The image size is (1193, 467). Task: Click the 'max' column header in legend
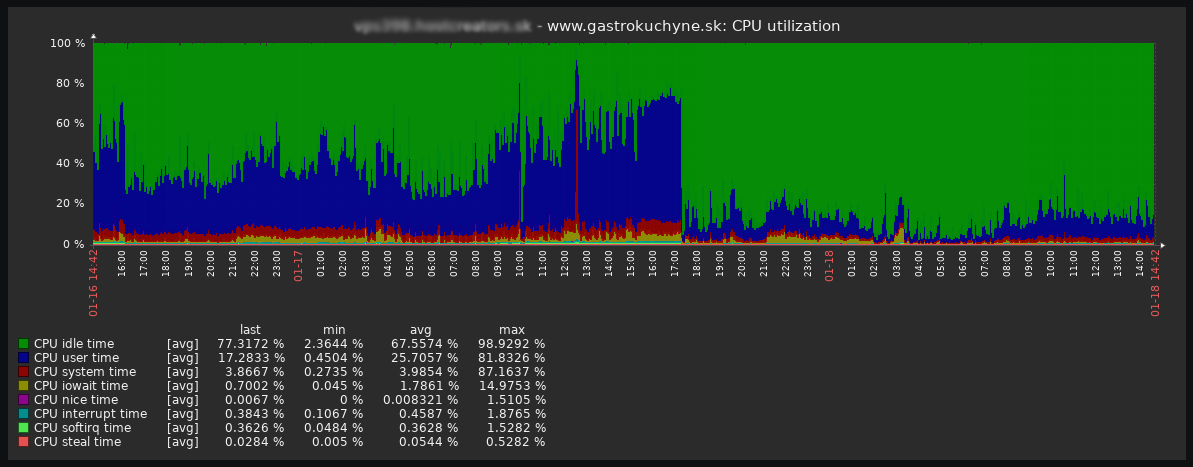click(x=512, y=330)
